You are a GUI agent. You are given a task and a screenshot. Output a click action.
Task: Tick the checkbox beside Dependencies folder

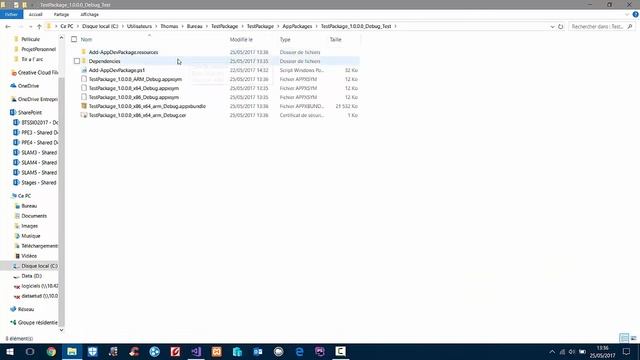point(77,61)
